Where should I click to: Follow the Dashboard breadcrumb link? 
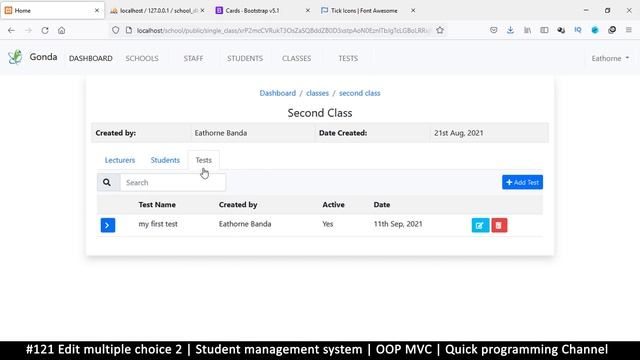click(278, 93)
